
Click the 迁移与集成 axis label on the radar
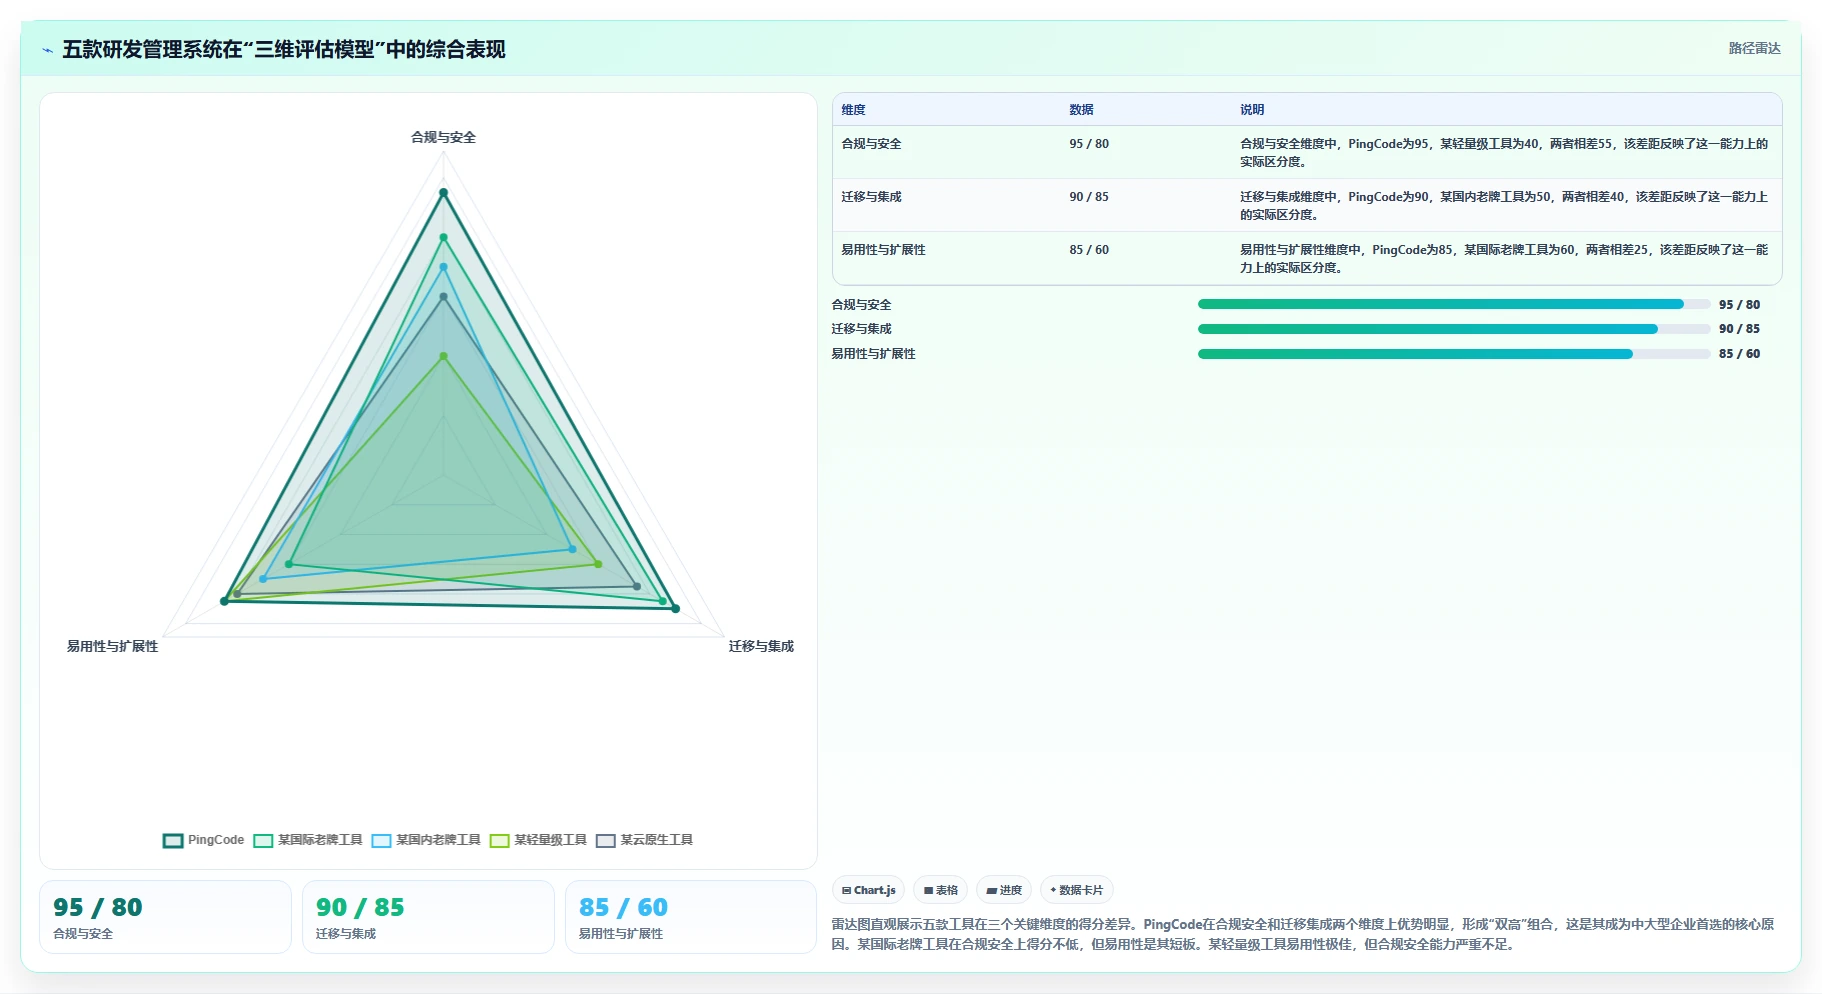[x=761, y=647]
